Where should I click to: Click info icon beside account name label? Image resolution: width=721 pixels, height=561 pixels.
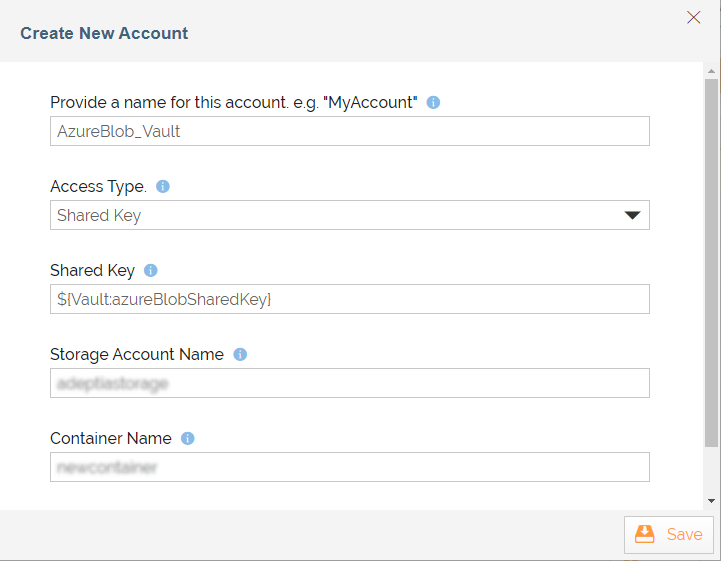pyautogui.click(x=434, y=102)
